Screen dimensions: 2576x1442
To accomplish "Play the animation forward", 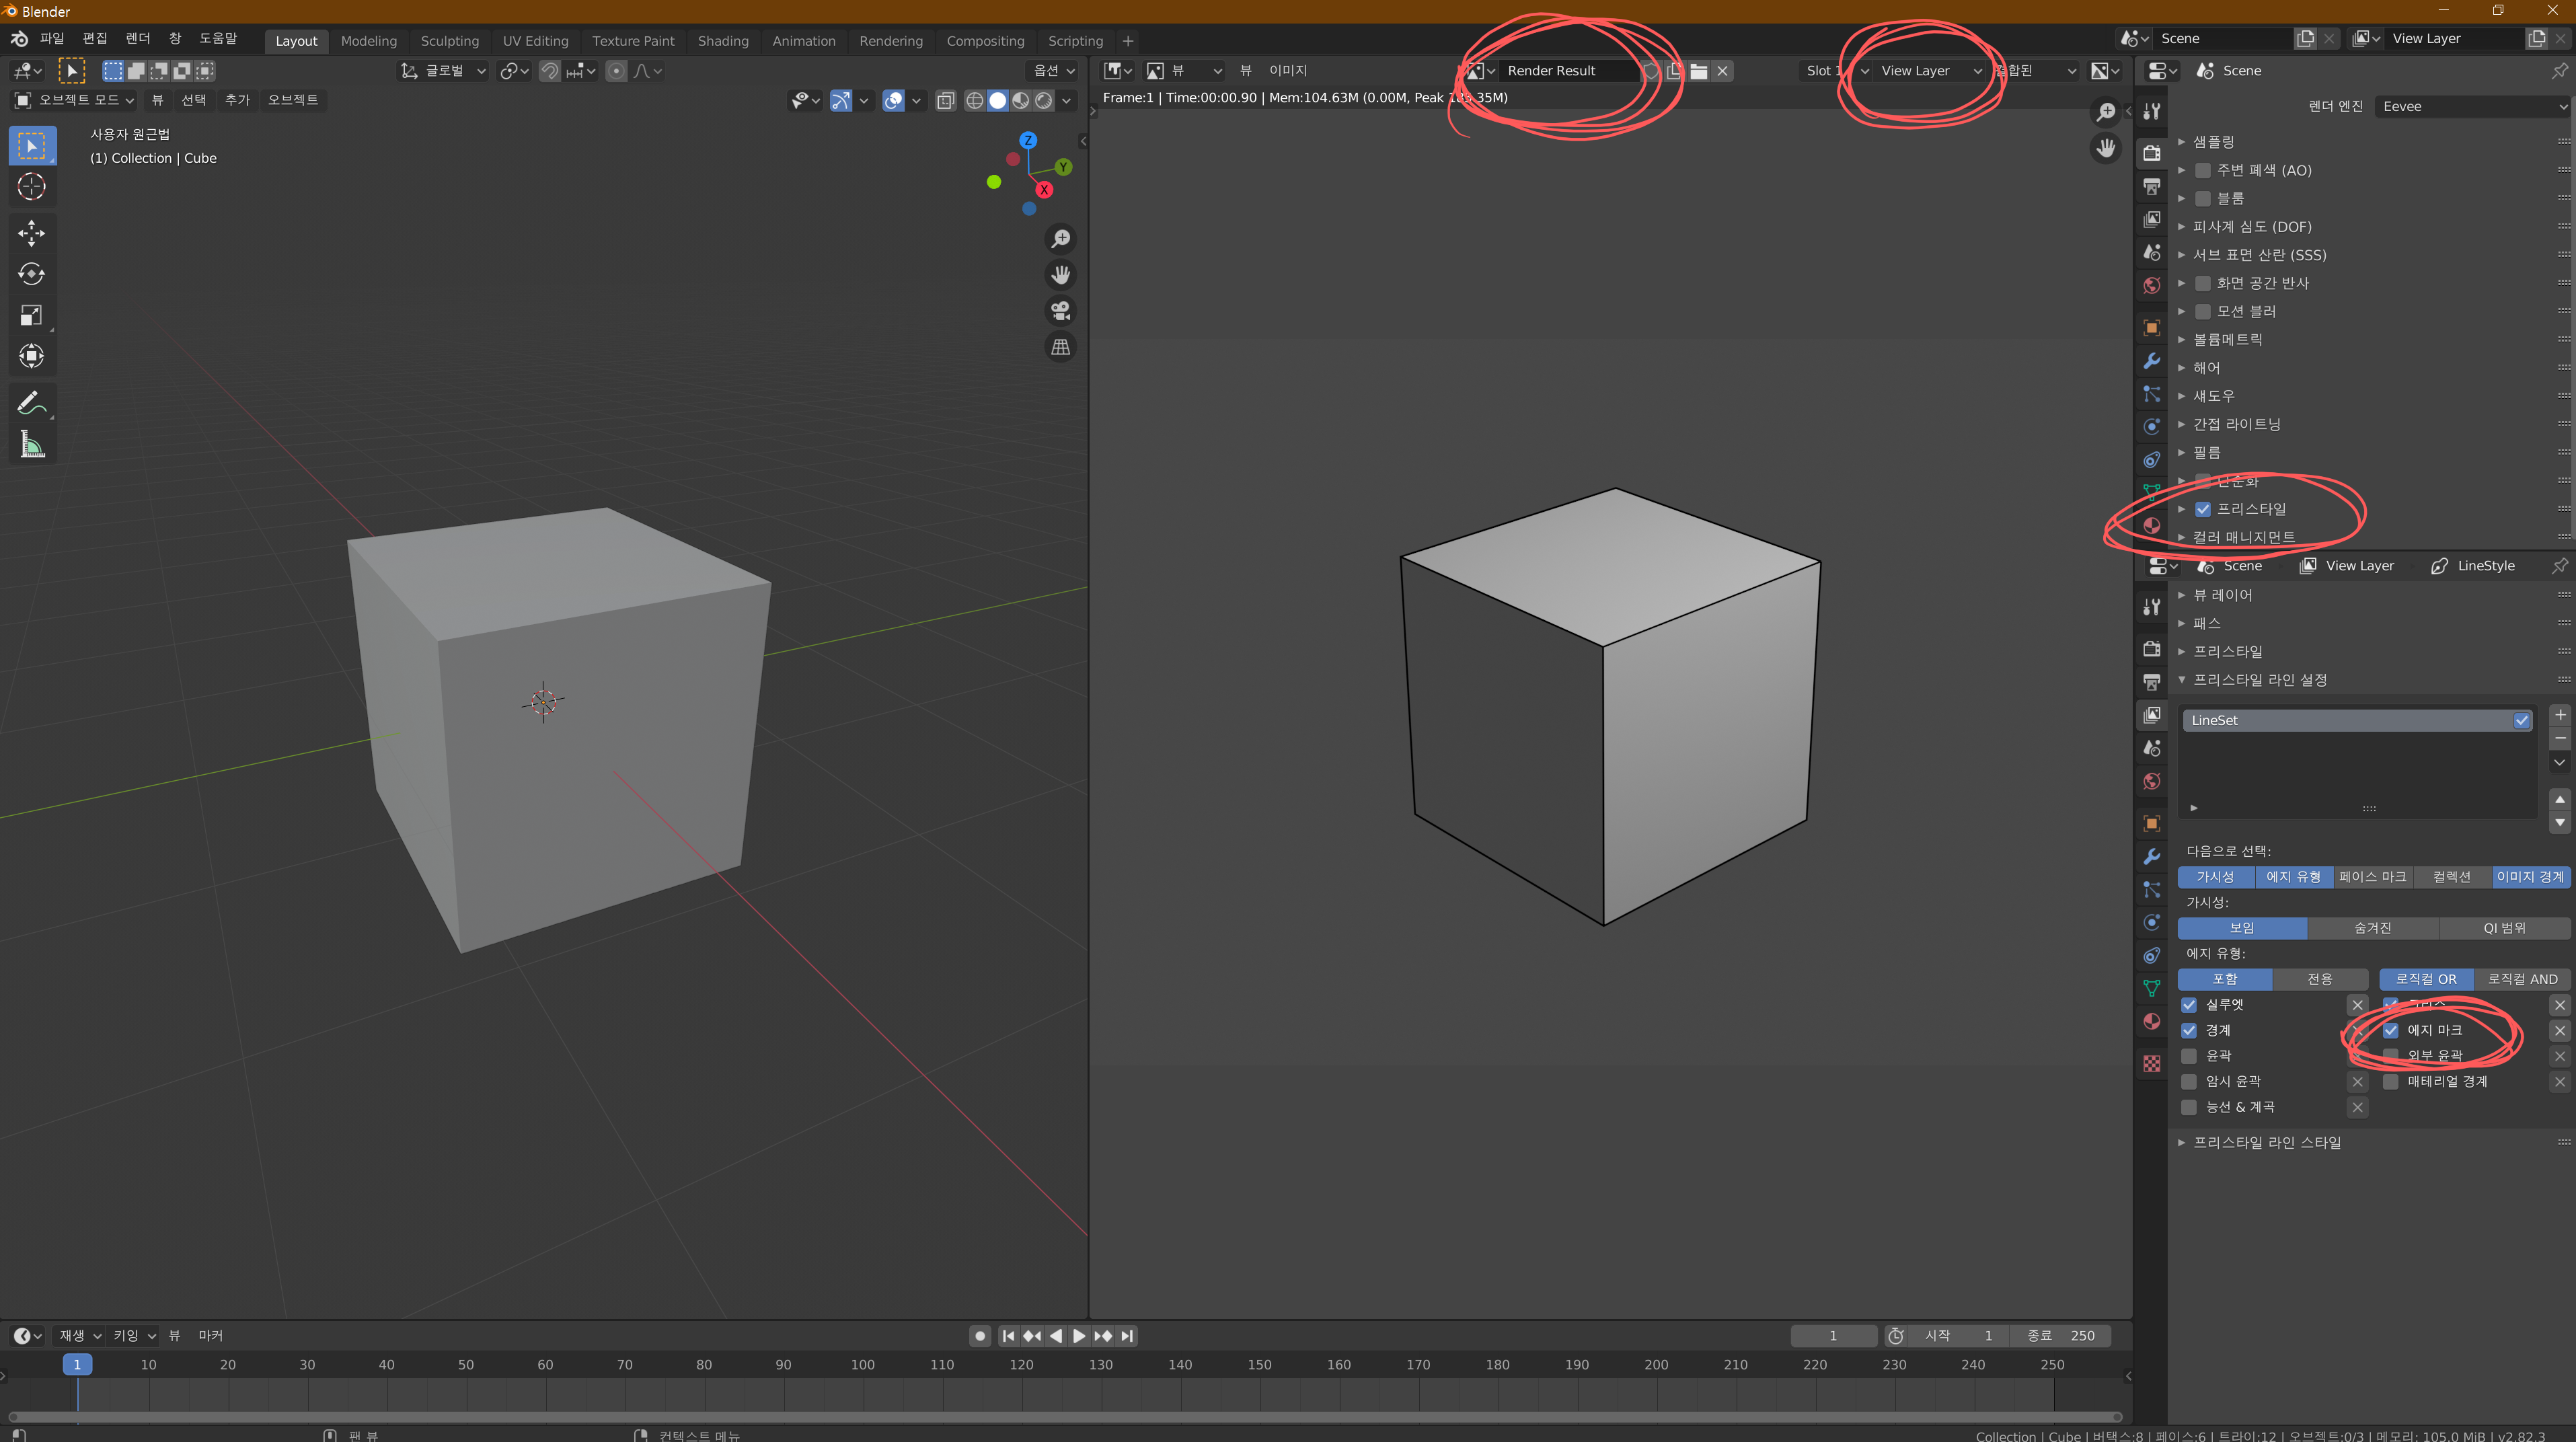I will [1079, 1336].
